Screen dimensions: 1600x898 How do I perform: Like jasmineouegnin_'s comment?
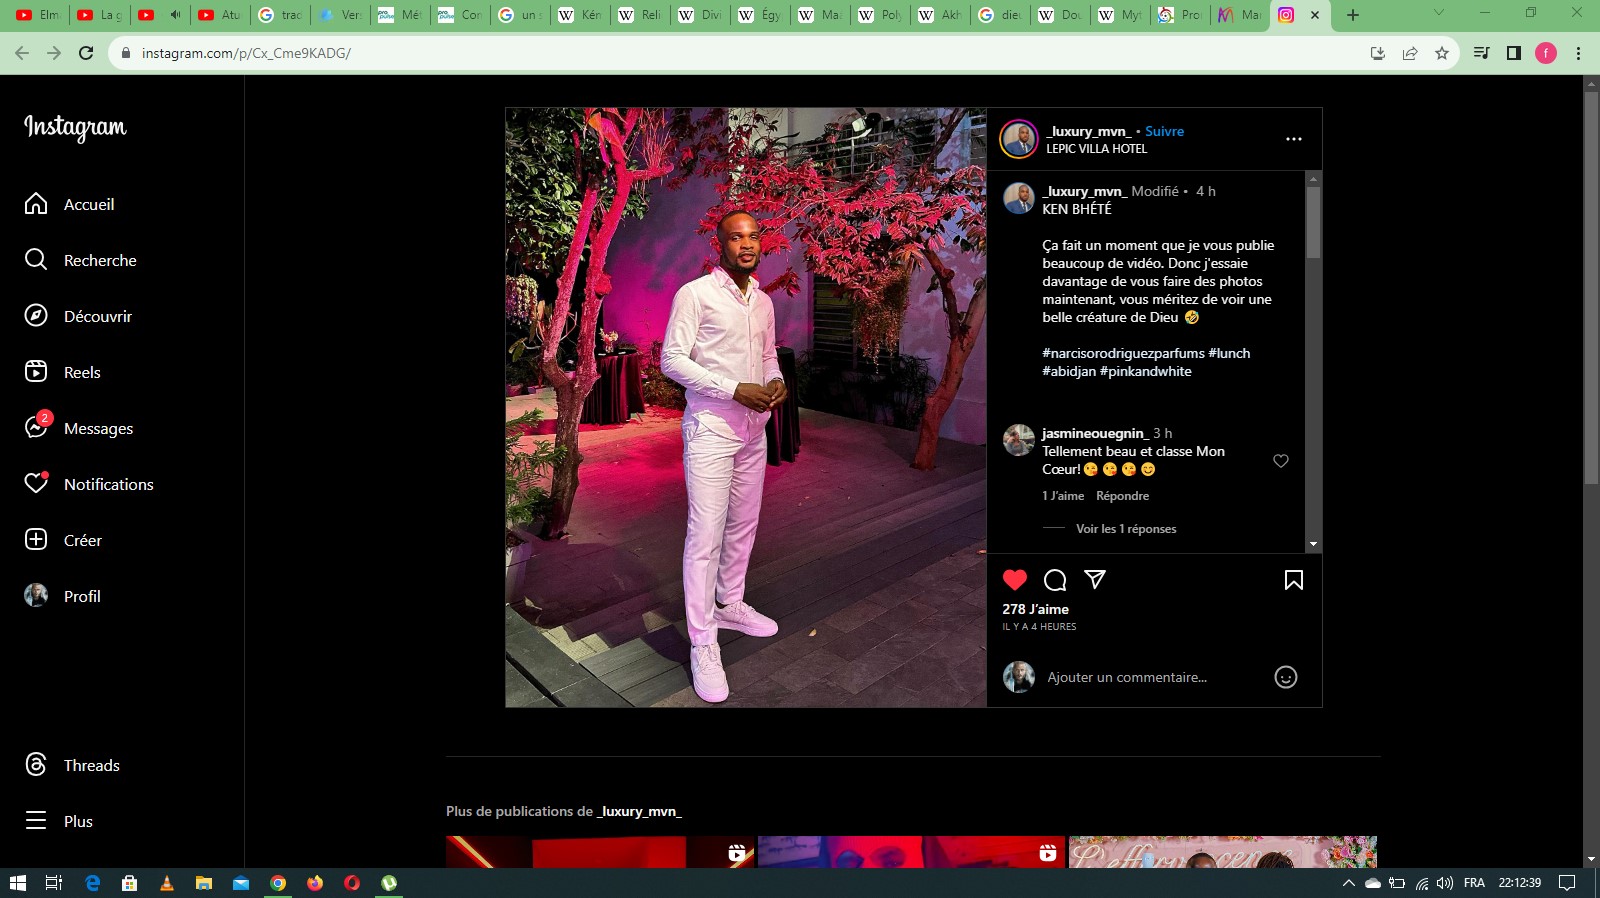(1280, 461)
